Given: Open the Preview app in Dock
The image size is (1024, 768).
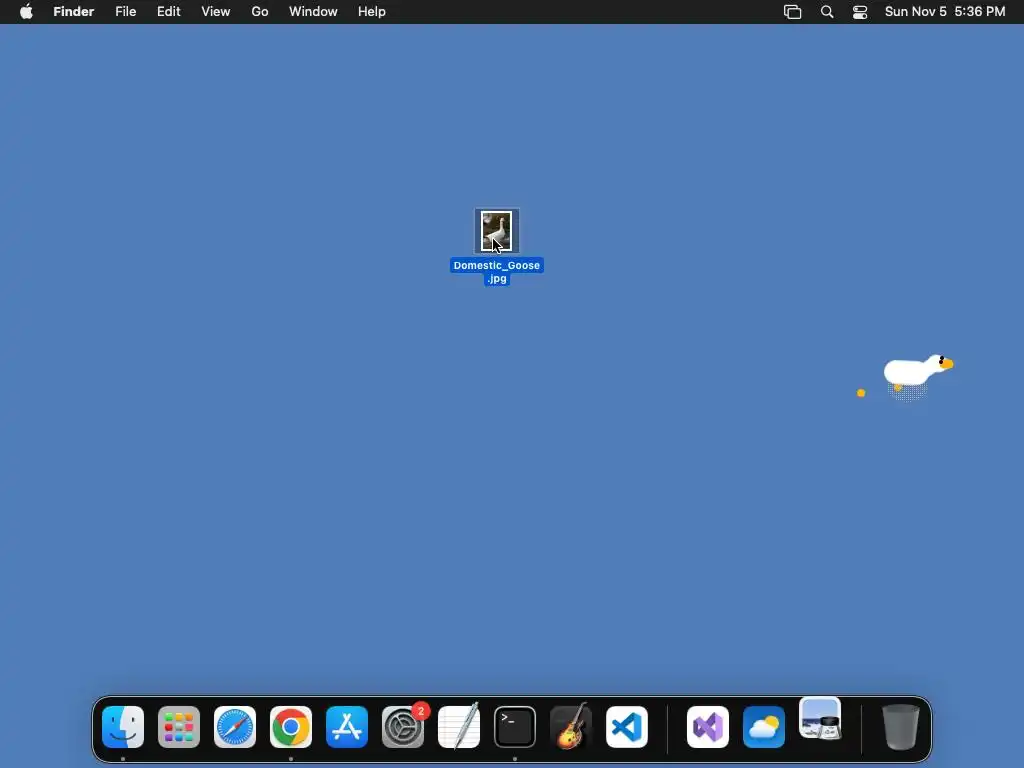Looking at the screenshot, I should (820, 719).
